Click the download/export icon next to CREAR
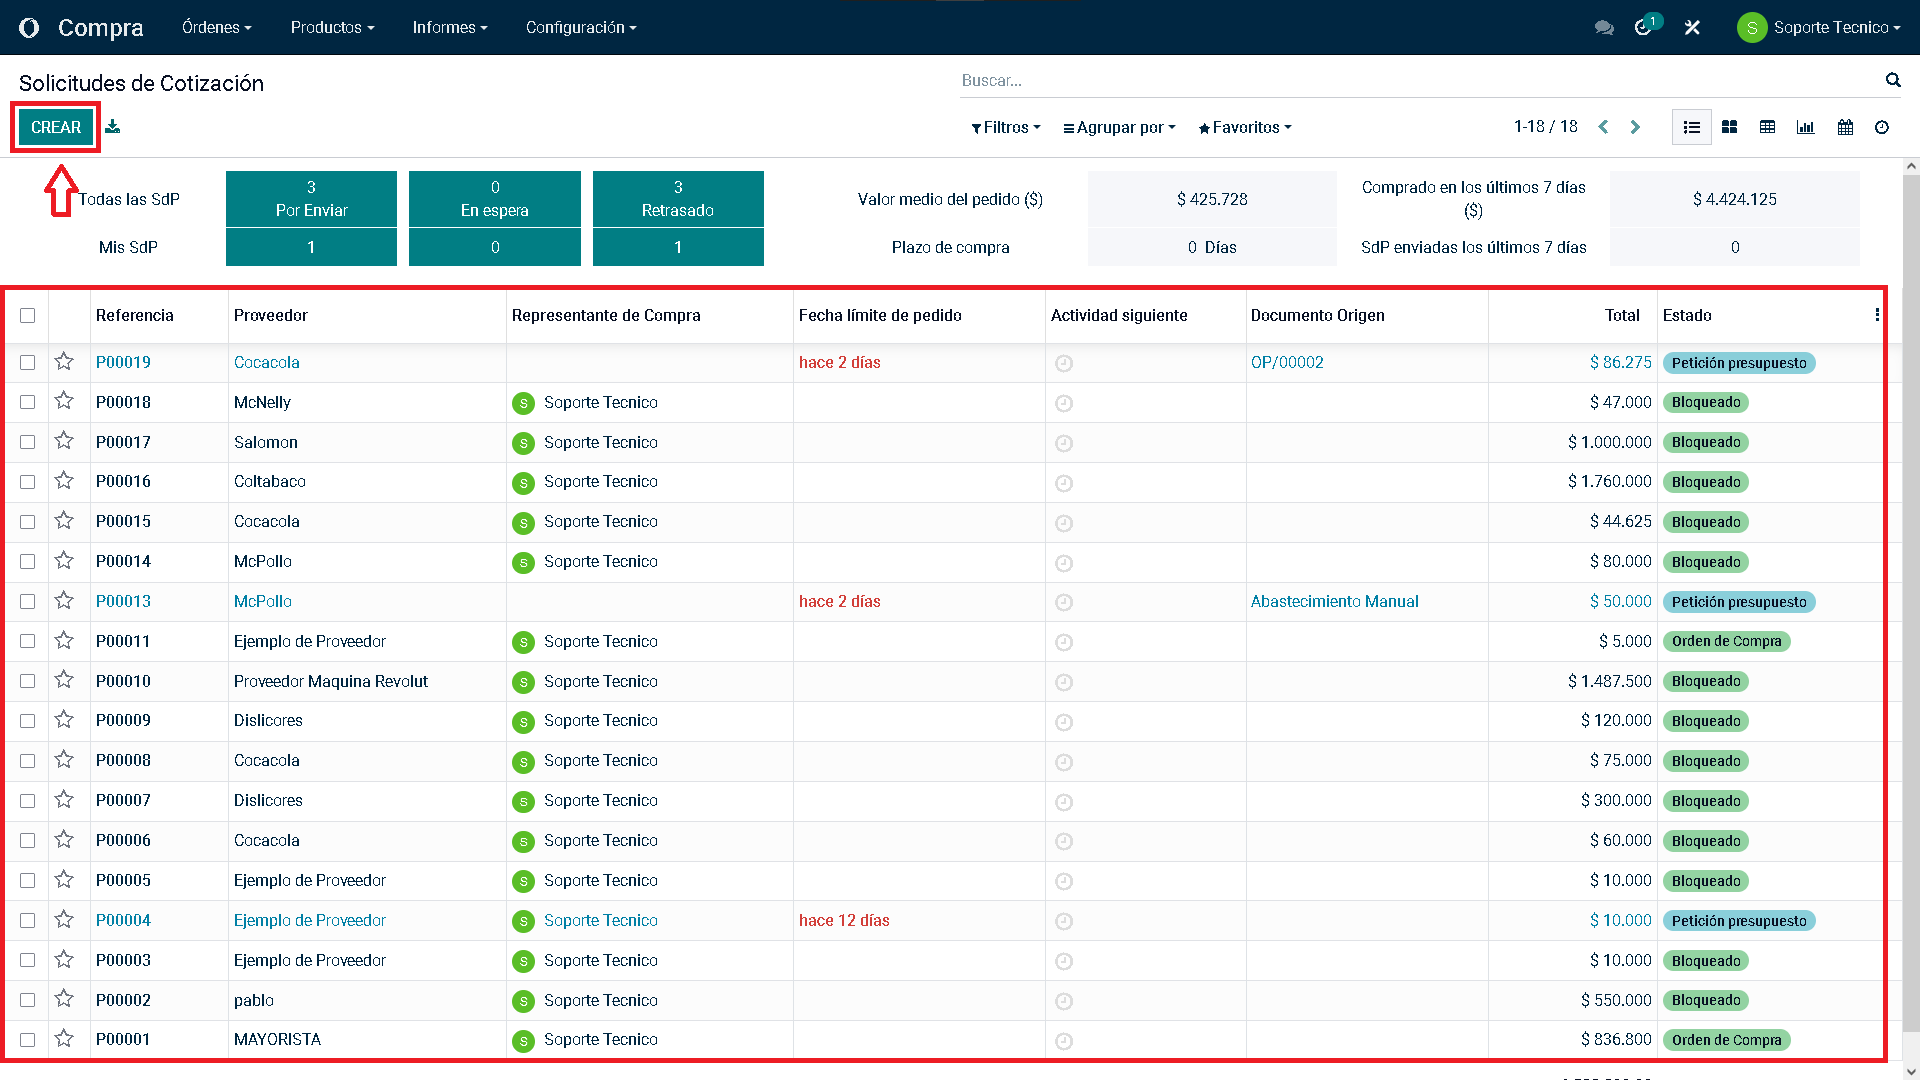Viewport: 1920px width, 1080px height. (x=113, y=127)
